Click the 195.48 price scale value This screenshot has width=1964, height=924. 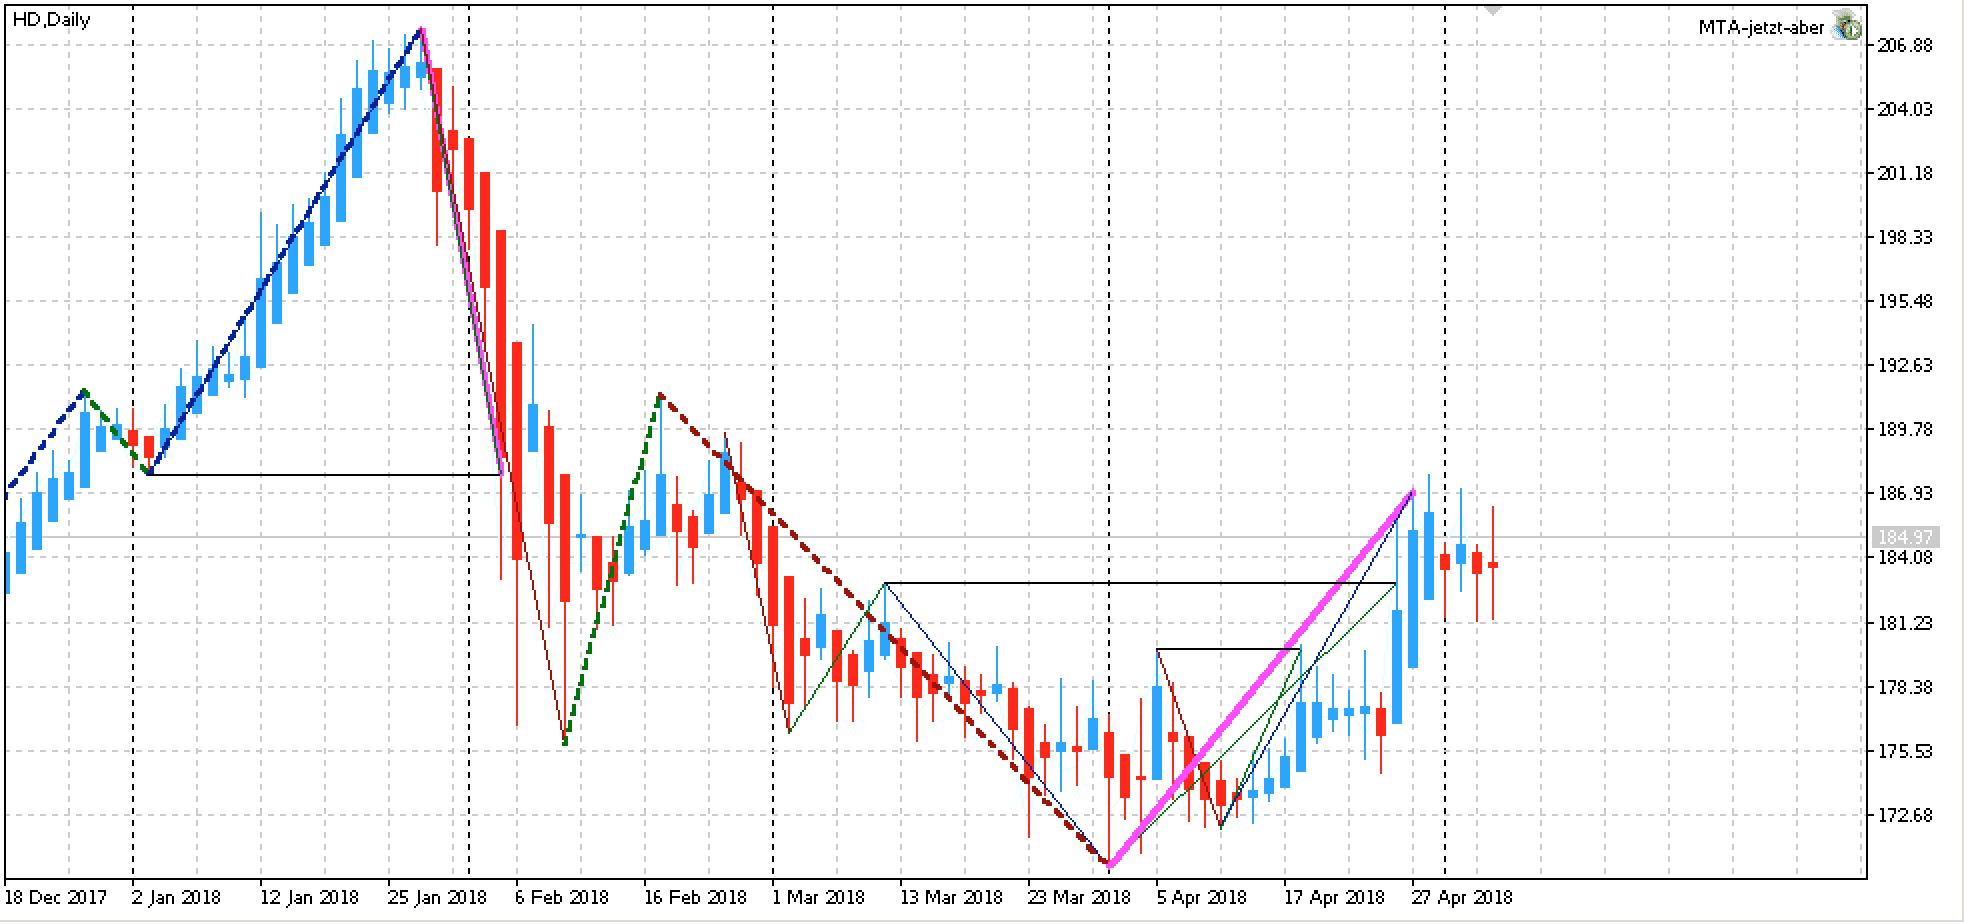pos(1904,301)
